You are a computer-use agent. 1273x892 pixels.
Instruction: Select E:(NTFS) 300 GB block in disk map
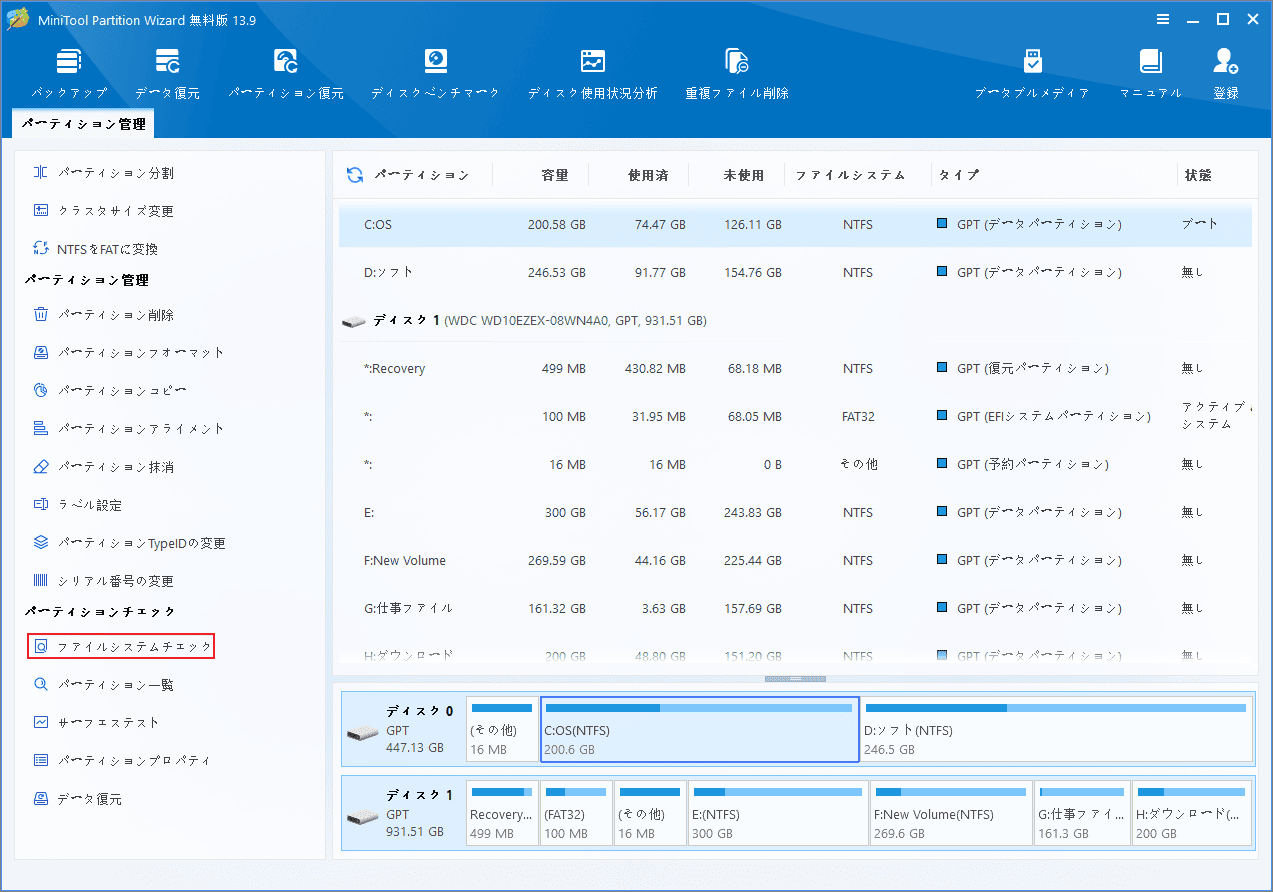pyautogui.click(x=778, y=813)
